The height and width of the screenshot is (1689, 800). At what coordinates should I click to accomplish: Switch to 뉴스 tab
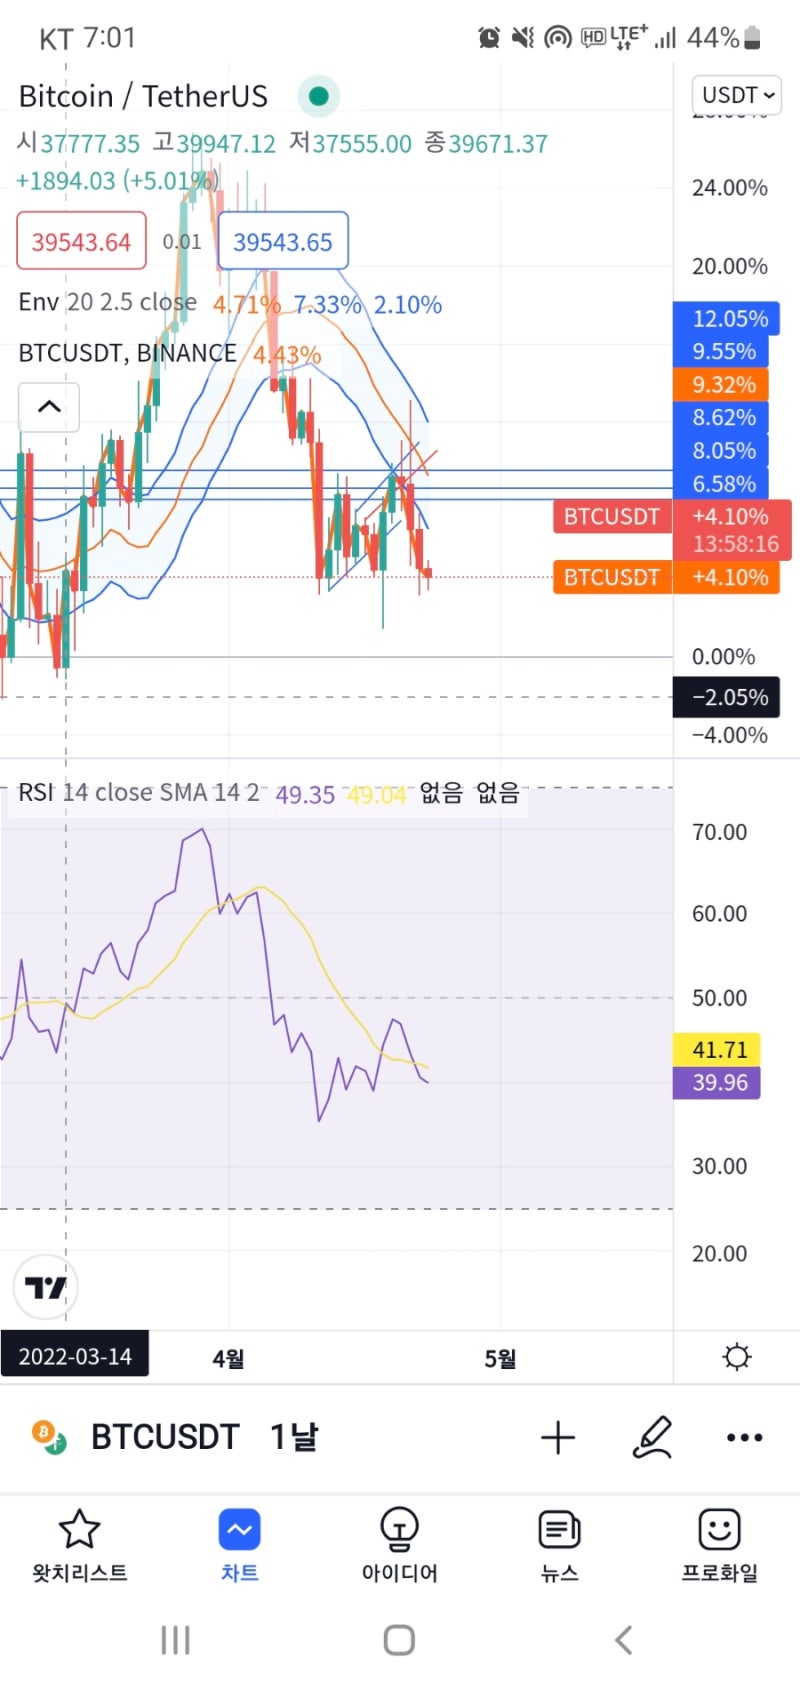click(560, 1545)
